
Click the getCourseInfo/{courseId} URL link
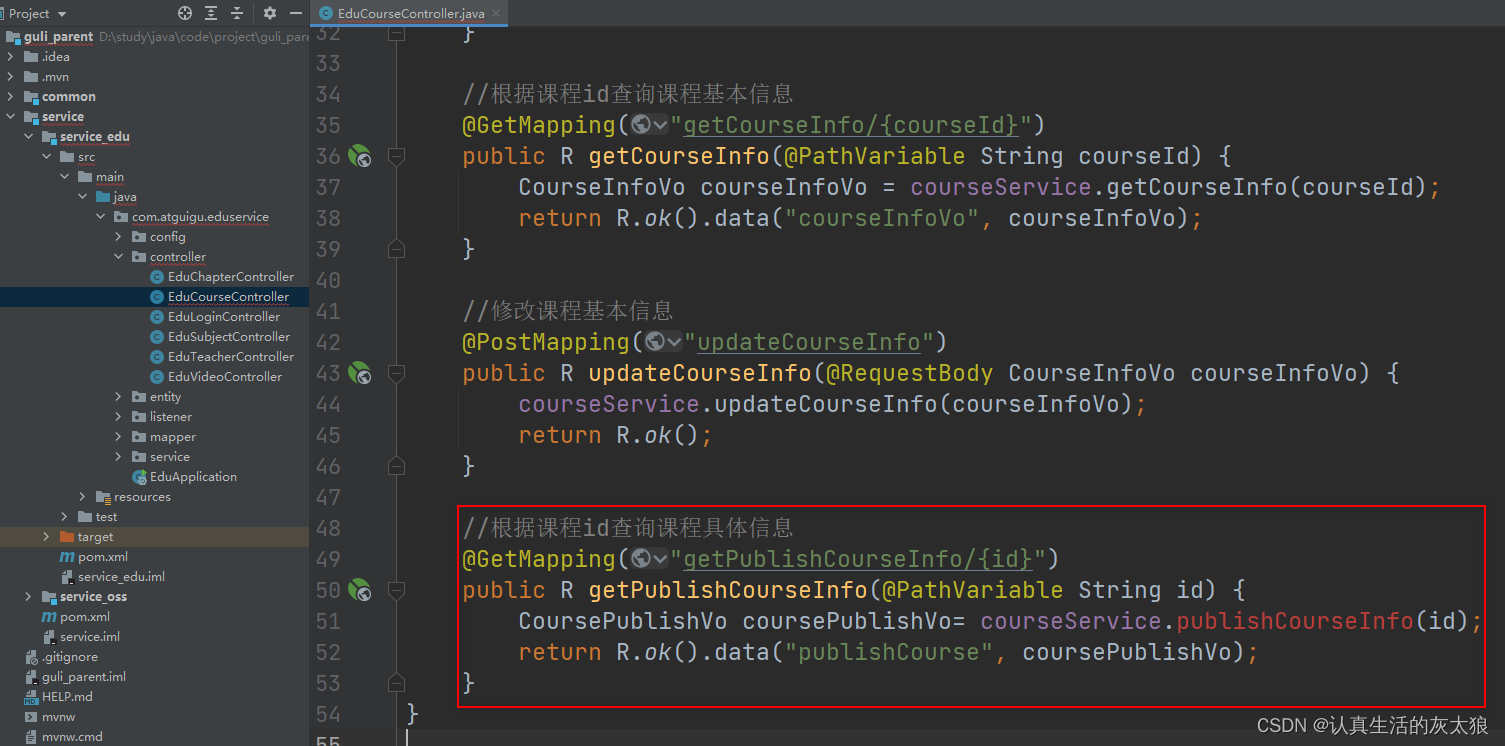851,125
